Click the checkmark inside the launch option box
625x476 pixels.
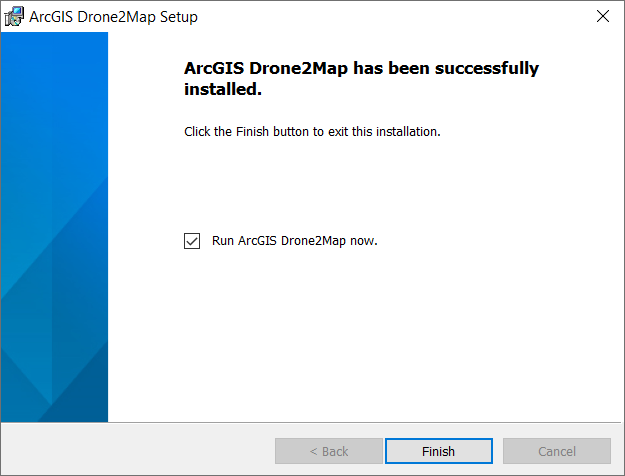(x=192, y=241)
